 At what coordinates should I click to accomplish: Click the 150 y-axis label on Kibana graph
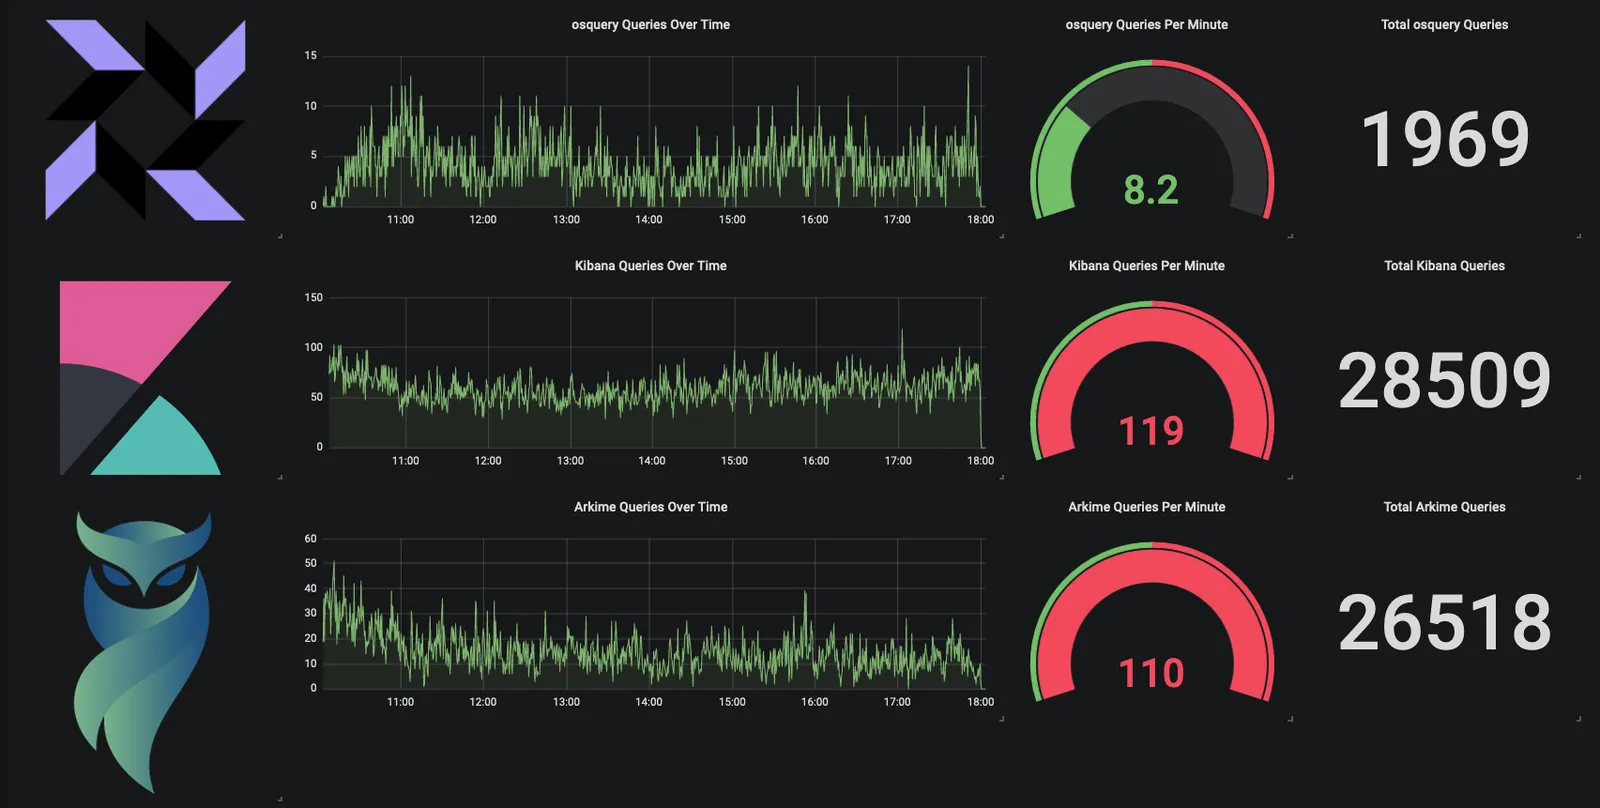[313, 298]
